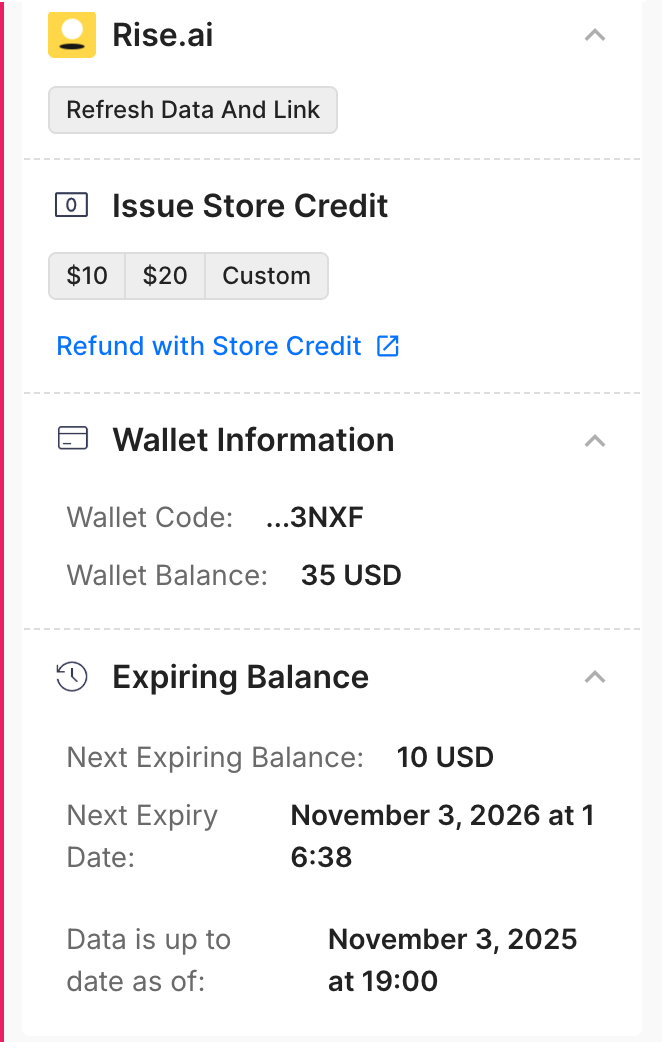Click the external link icon beside Refund
The height and width of the screenshot is (1042, 662).
[x=387, y=346]
